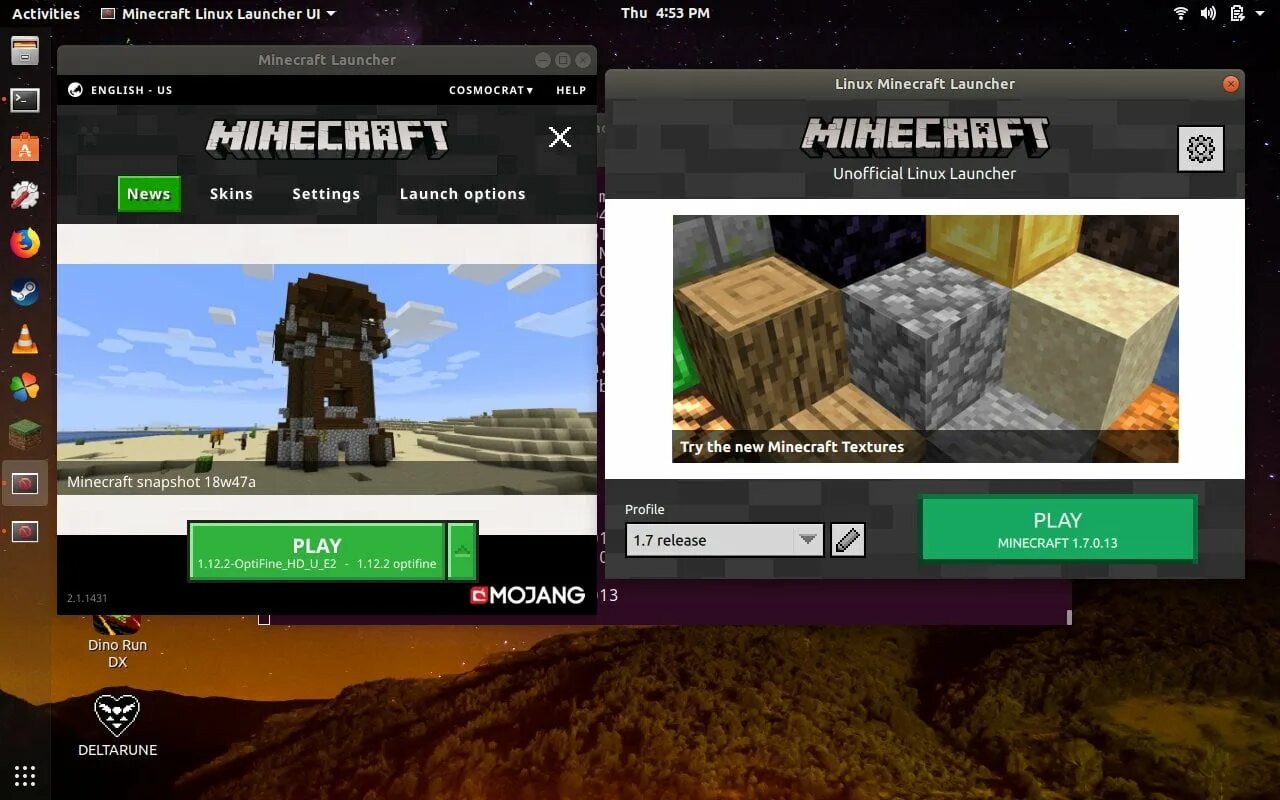Select ENGLISH - US language link

click(x=131, y=90)
